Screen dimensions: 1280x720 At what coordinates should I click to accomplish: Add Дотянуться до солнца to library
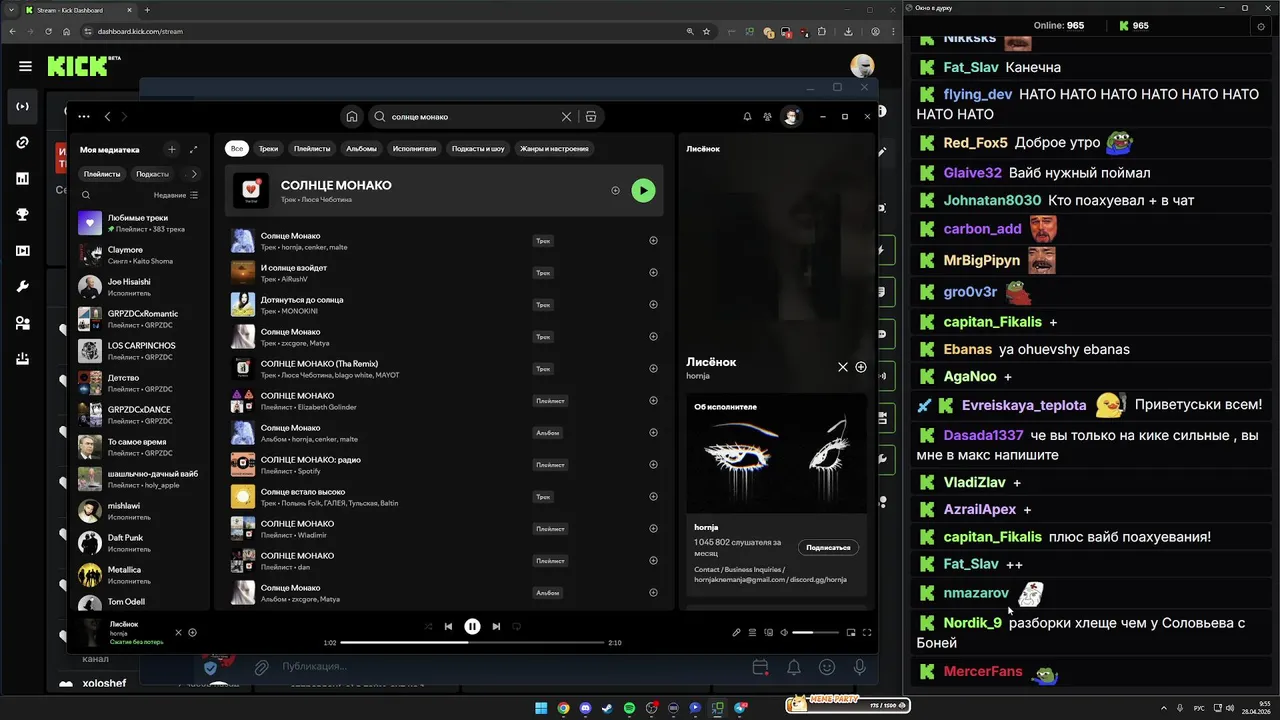pos(653,305)
